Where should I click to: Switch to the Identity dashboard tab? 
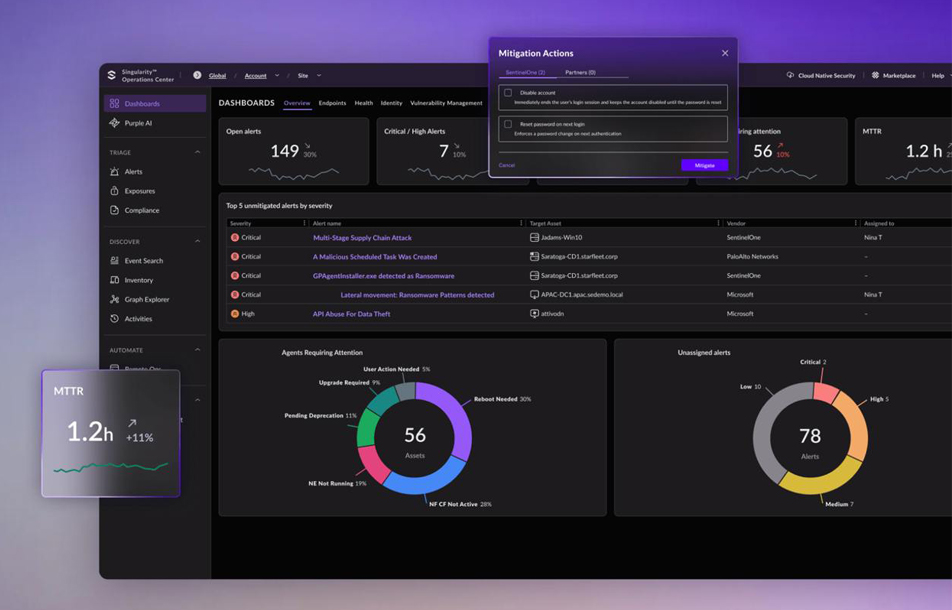(392, 103)
